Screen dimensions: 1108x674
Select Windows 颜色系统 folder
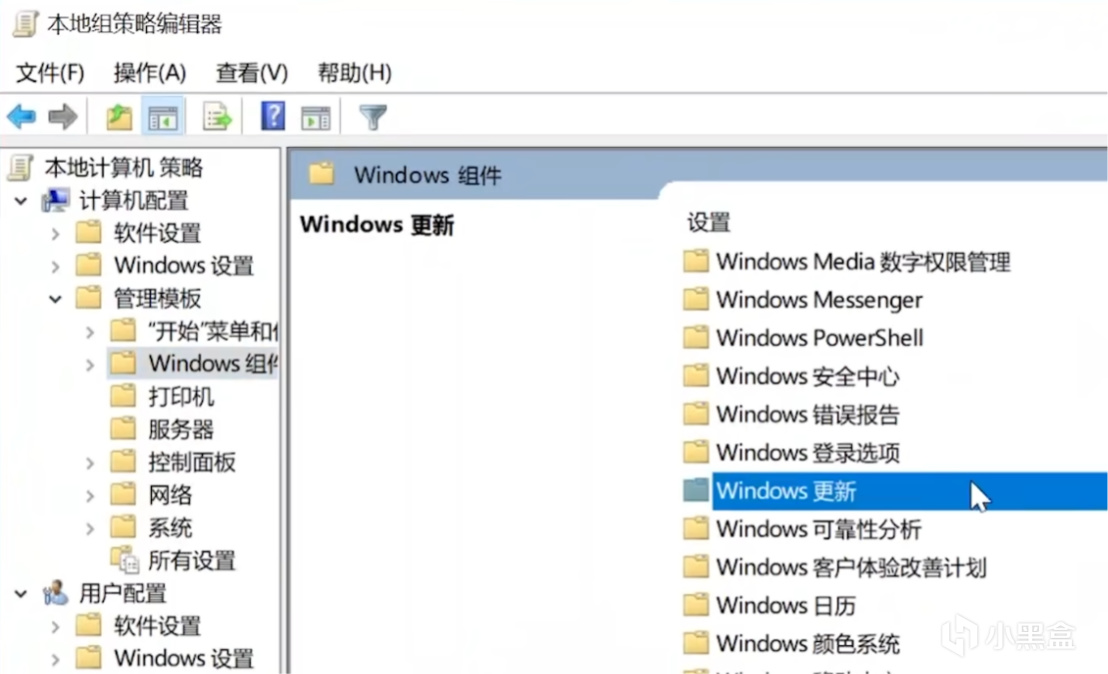point(808,644)
